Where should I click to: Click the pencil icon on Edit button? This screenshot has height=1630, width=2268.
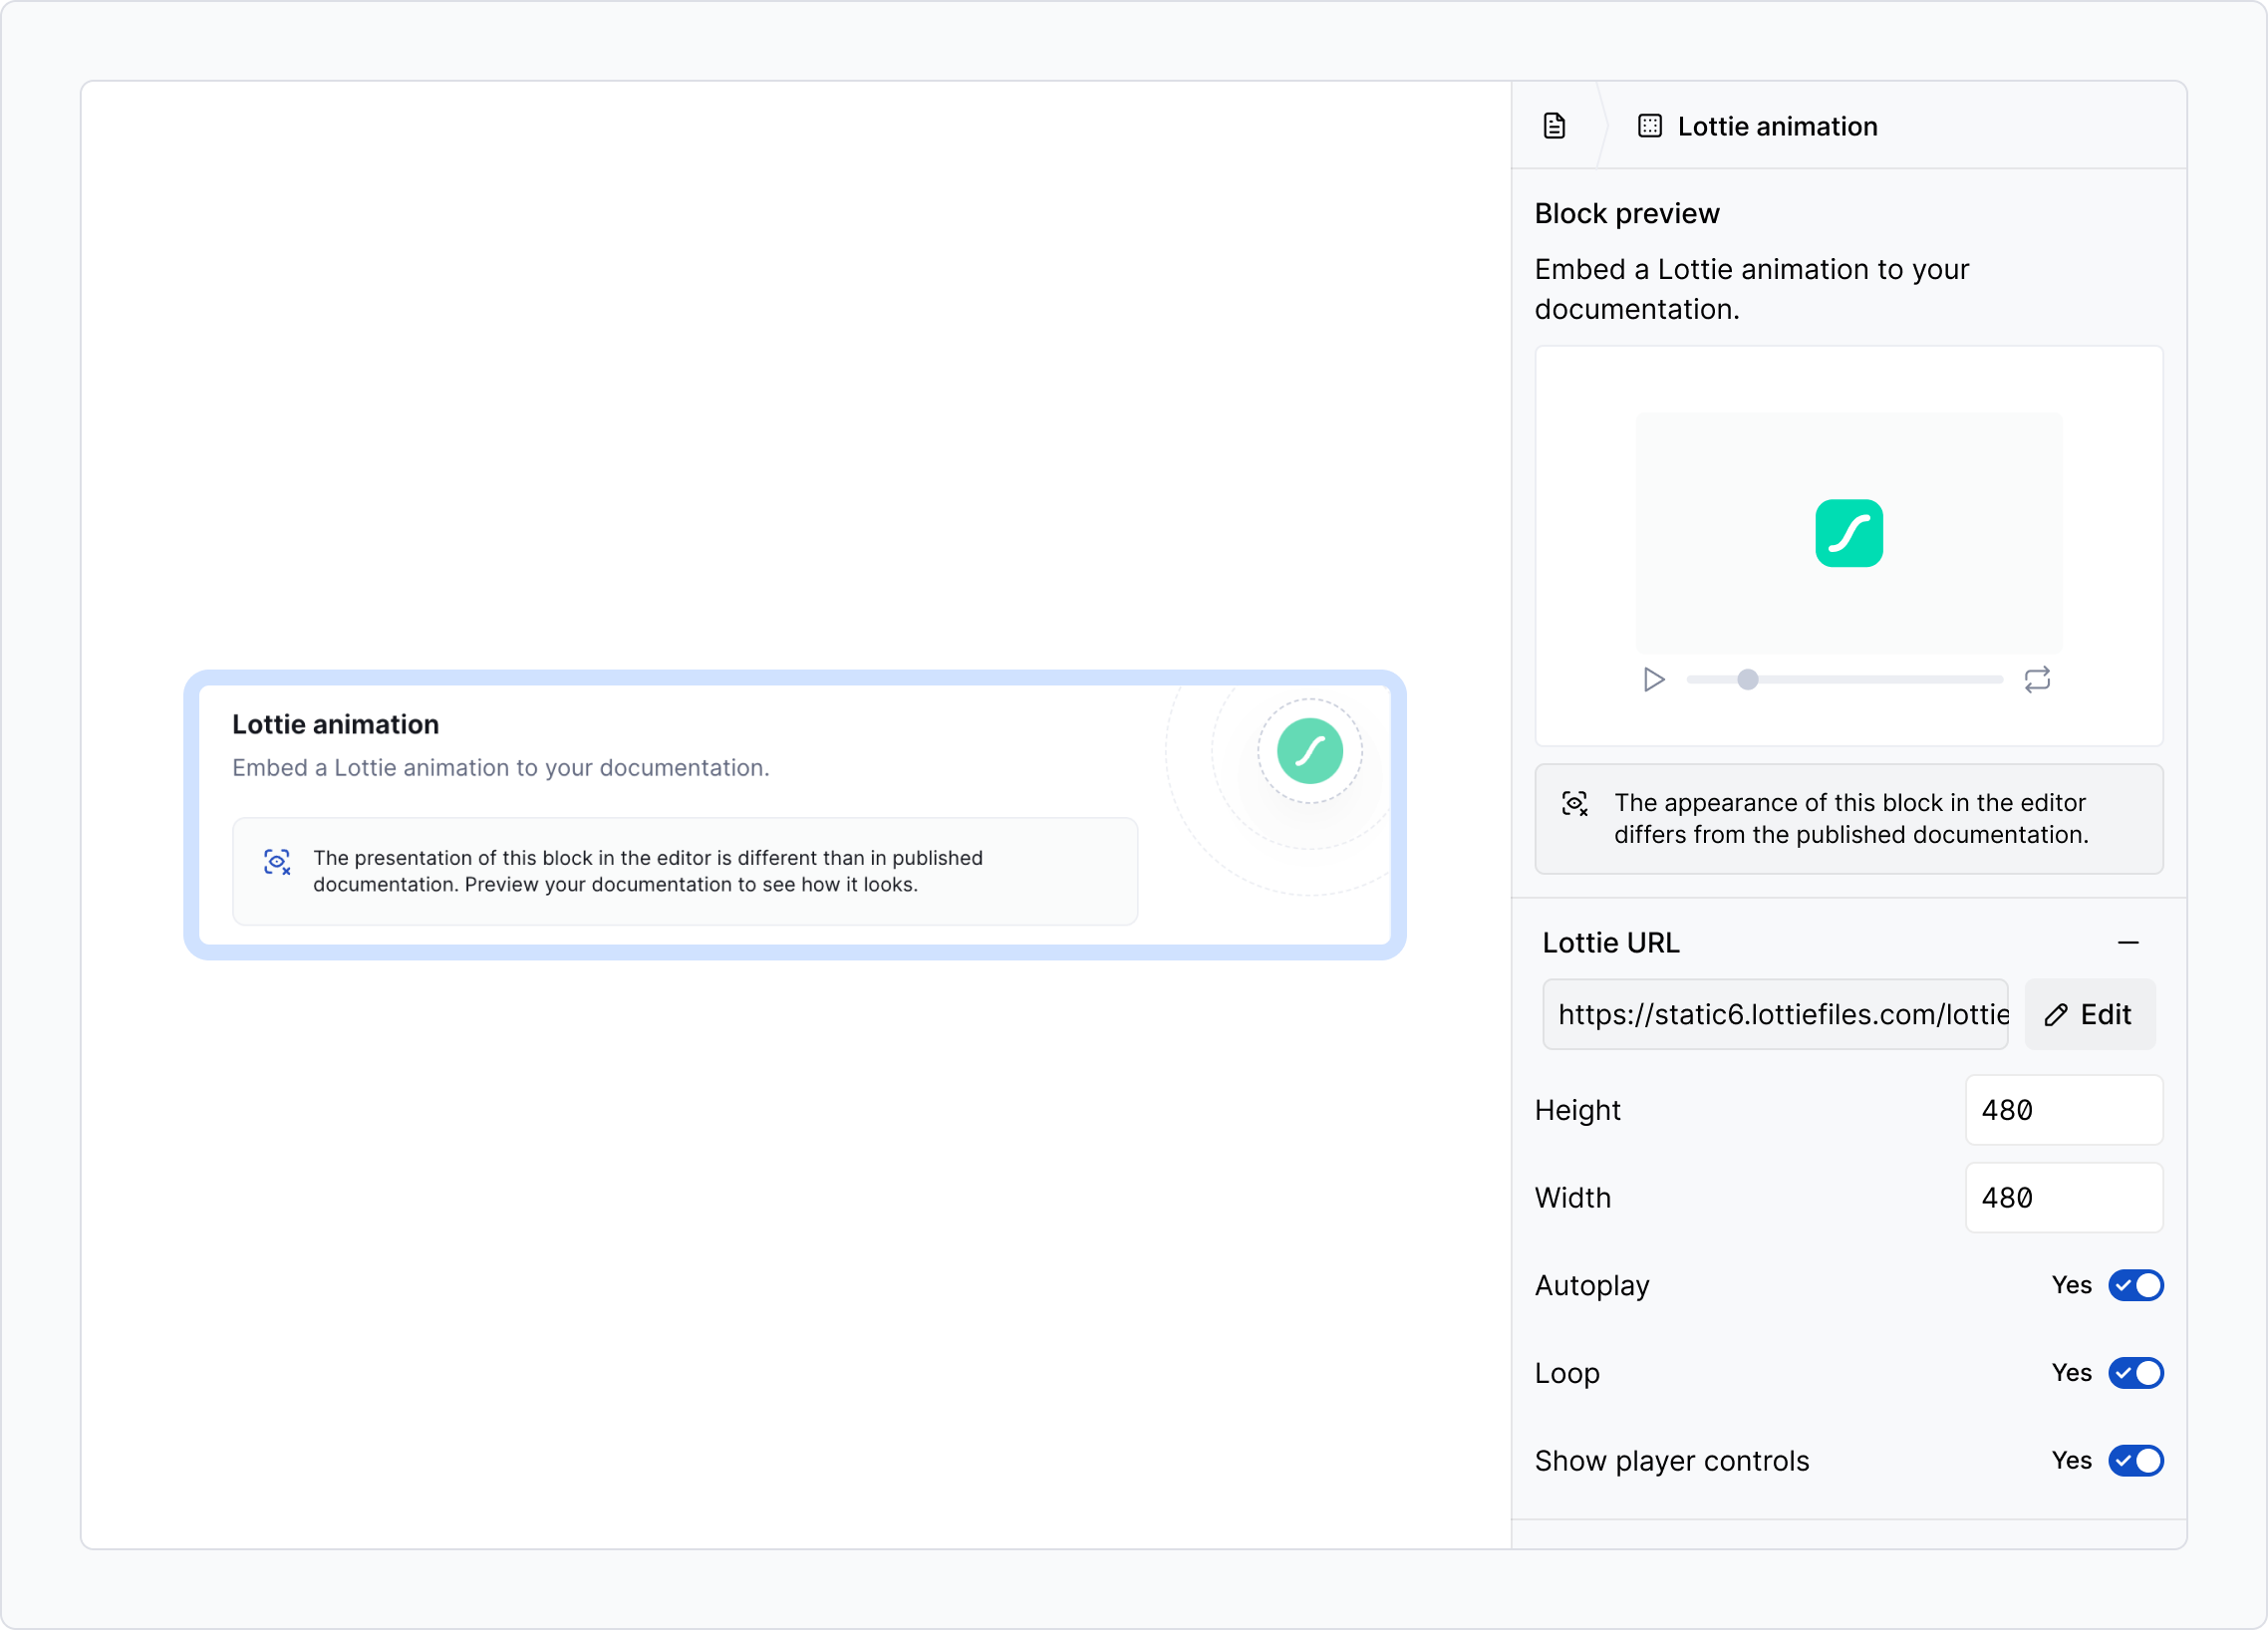click(x=2056, y=1015)
